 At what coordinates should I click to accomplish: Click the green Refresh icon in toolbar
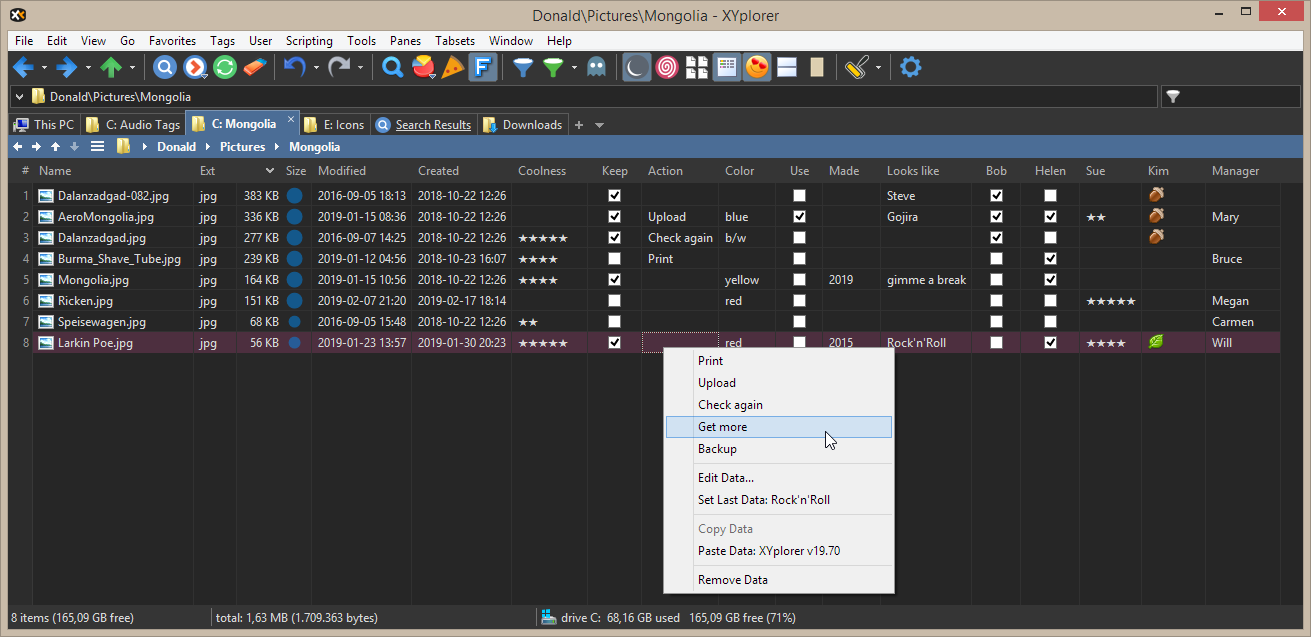point(225,68)
